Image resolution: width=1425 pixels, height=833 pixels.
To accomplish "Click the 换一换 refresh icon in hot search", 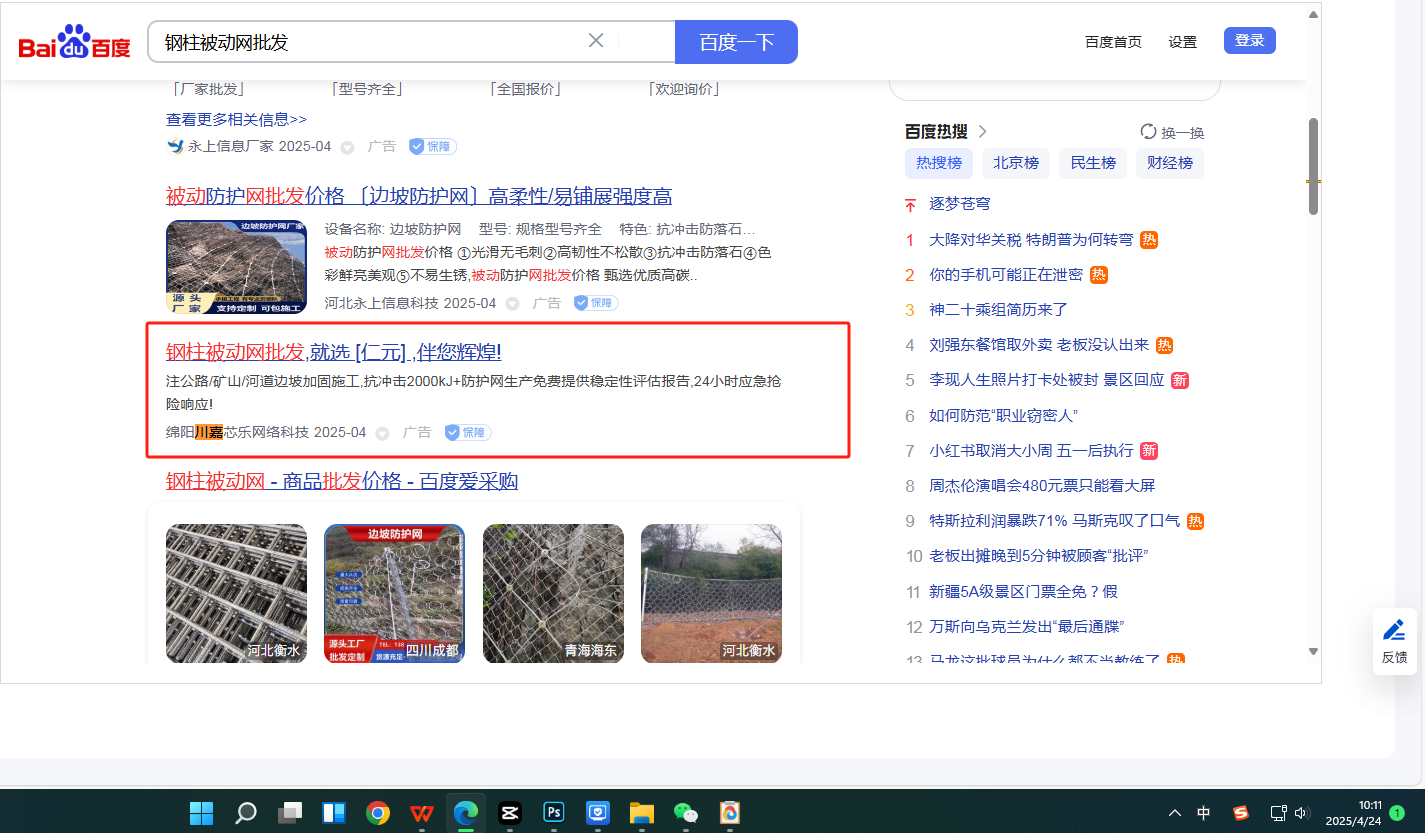I will coord(1148,132).
